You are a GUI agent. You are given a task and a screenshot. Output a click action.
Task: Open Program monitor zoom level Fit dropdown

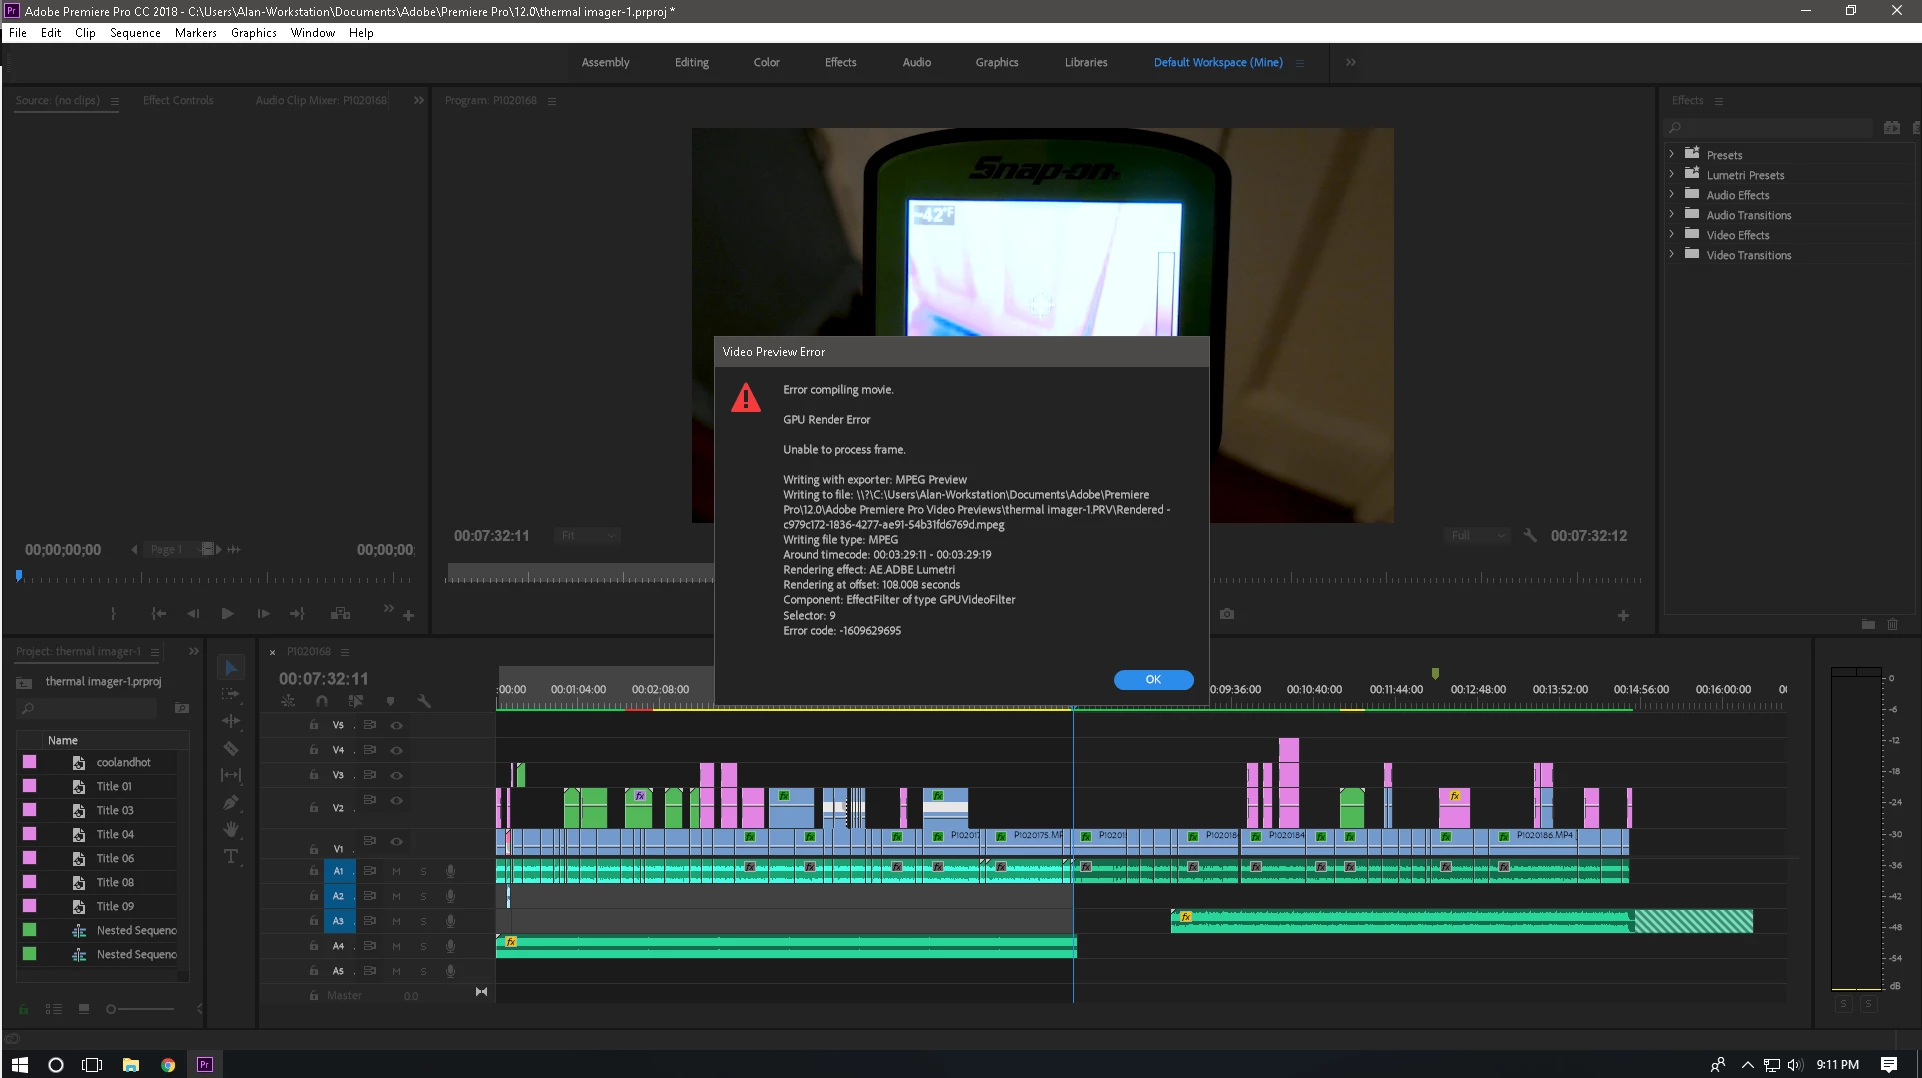(x=588, y=535)
